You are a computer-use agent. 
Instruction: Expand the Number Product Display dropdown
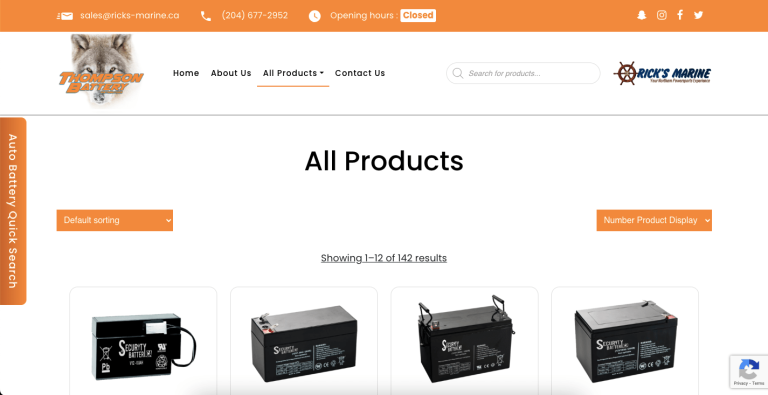[x=654, y=221]
